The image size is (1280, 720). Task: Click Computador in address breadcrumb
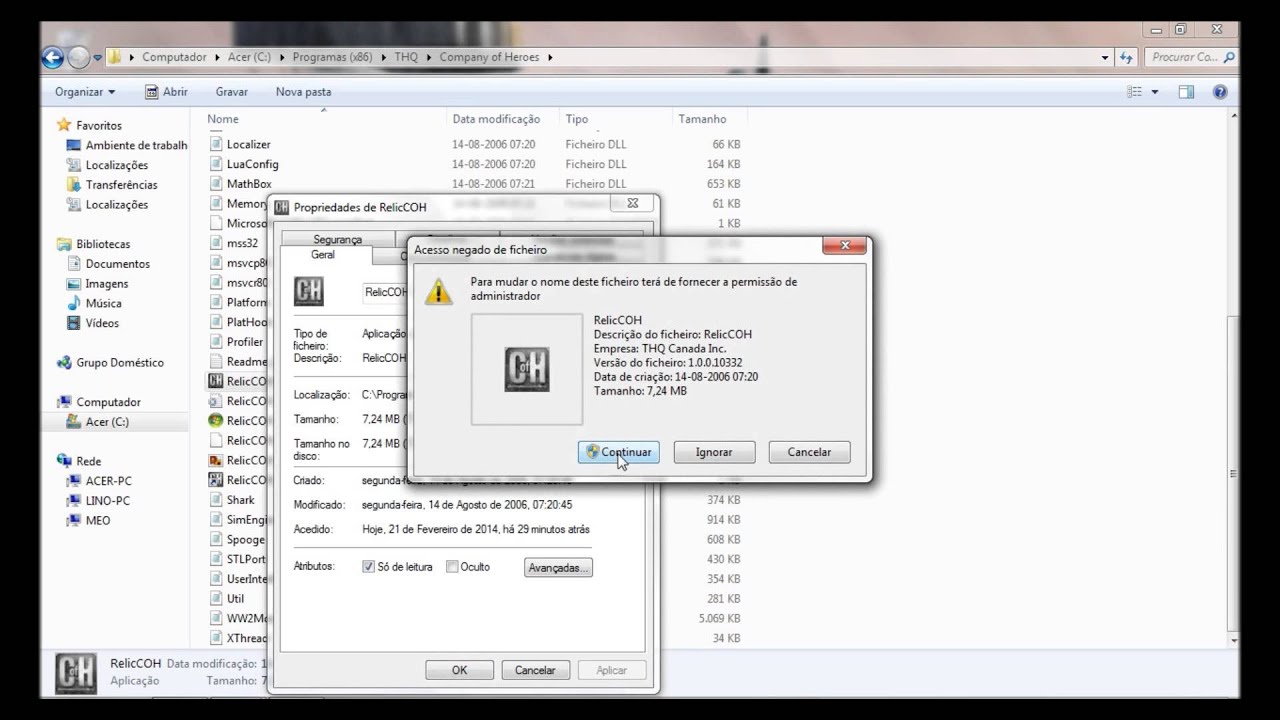click(174, 57)
